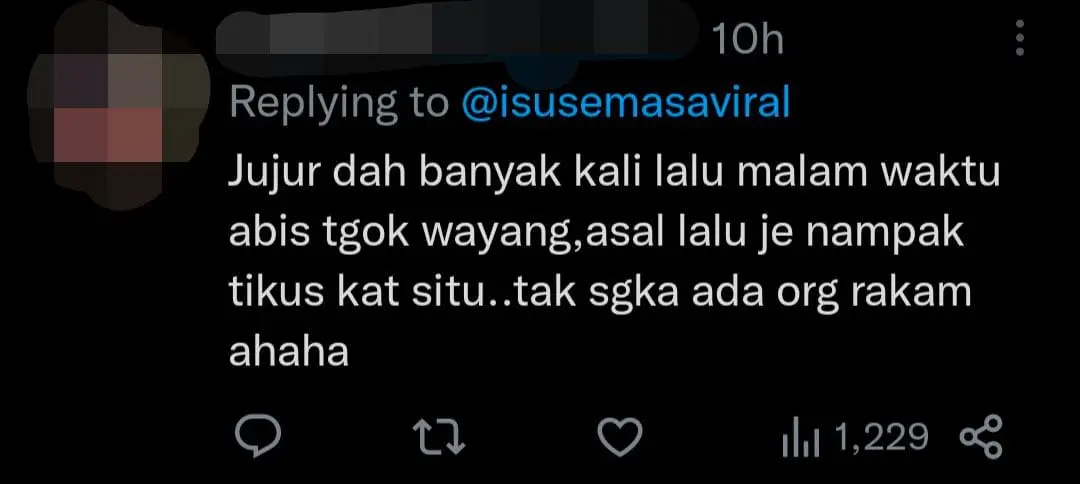Visit the @isusemasaviral profile mention
The image size is (1080, 484).
tap(627, 103)
